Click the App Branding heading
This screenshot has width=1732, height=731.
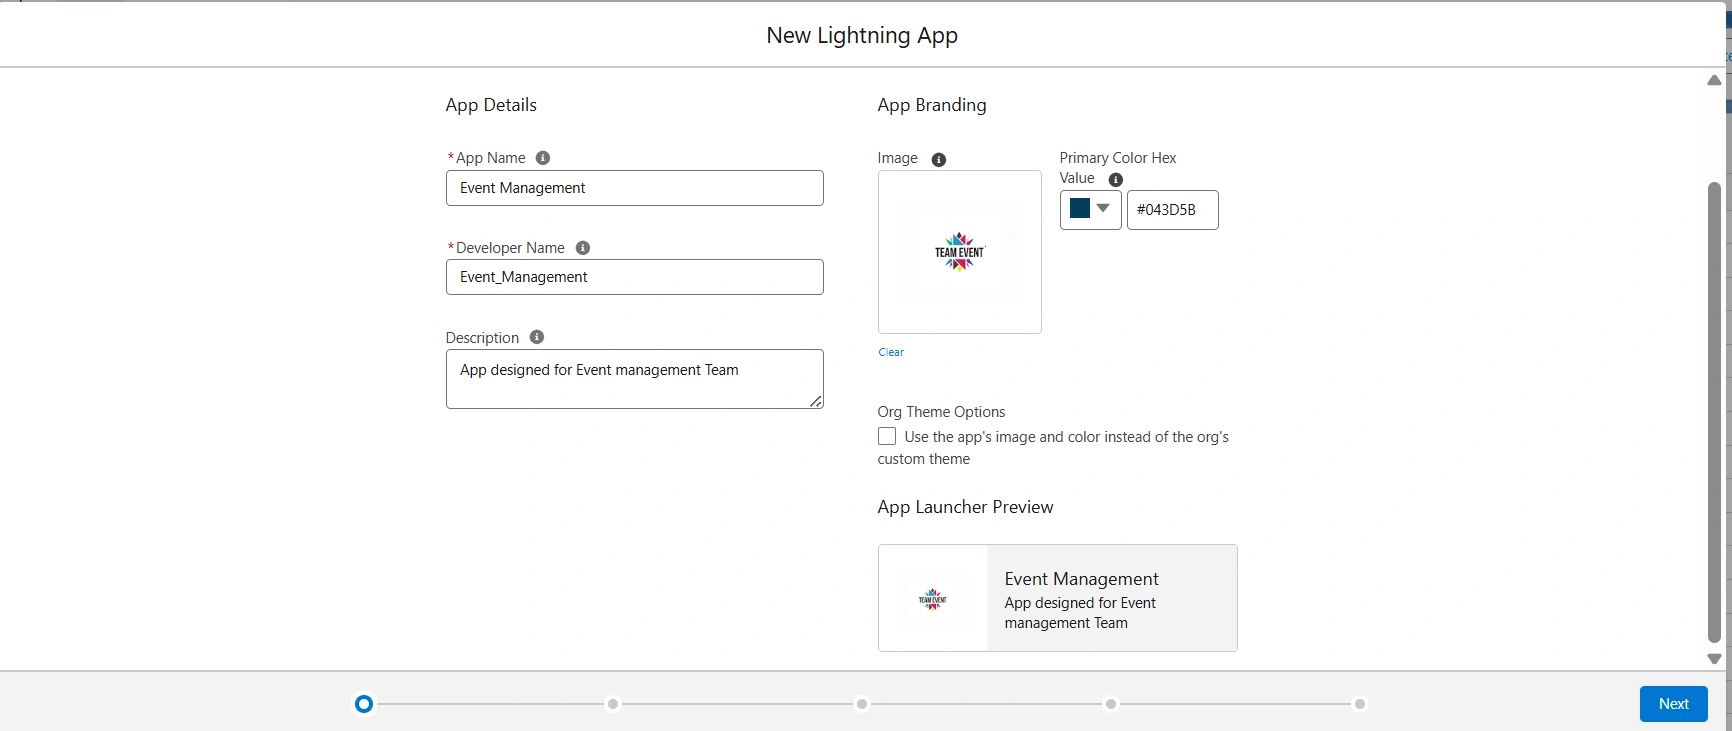pos(932,105)
